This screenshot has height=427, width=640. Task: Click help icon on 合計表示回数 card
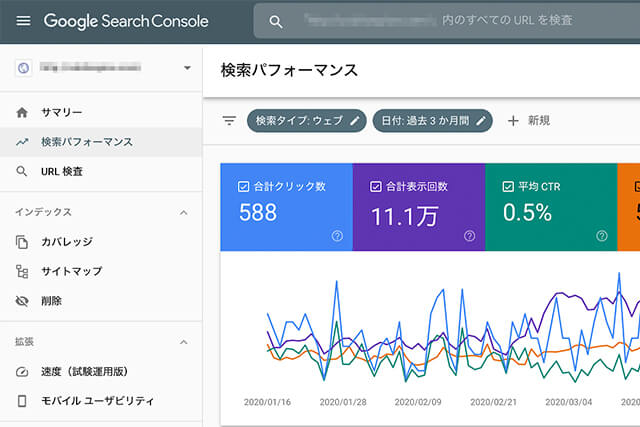[x=469, y=236]
